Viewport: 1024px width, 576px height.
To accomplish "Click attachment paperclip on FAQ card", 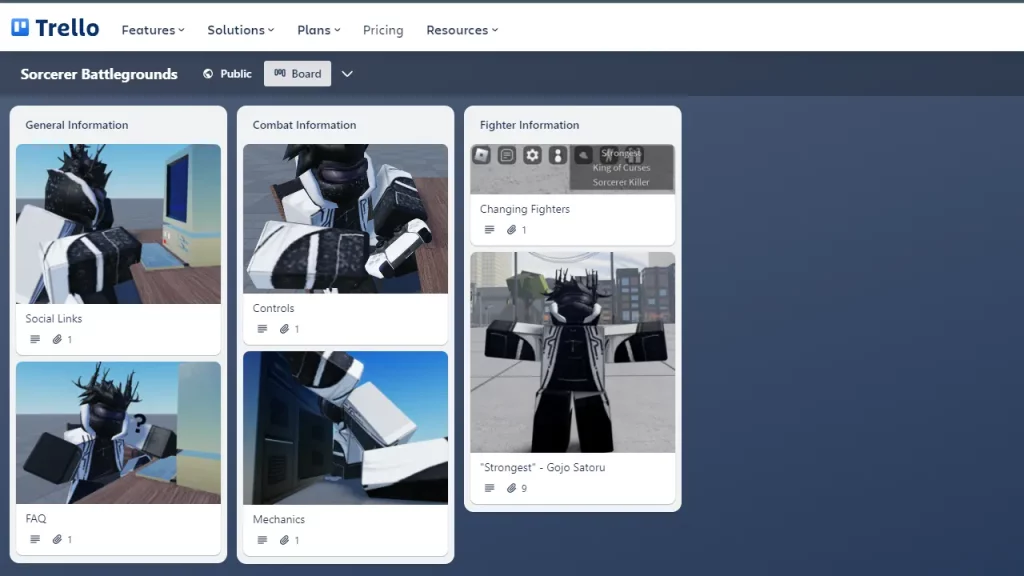I will 57,539.
